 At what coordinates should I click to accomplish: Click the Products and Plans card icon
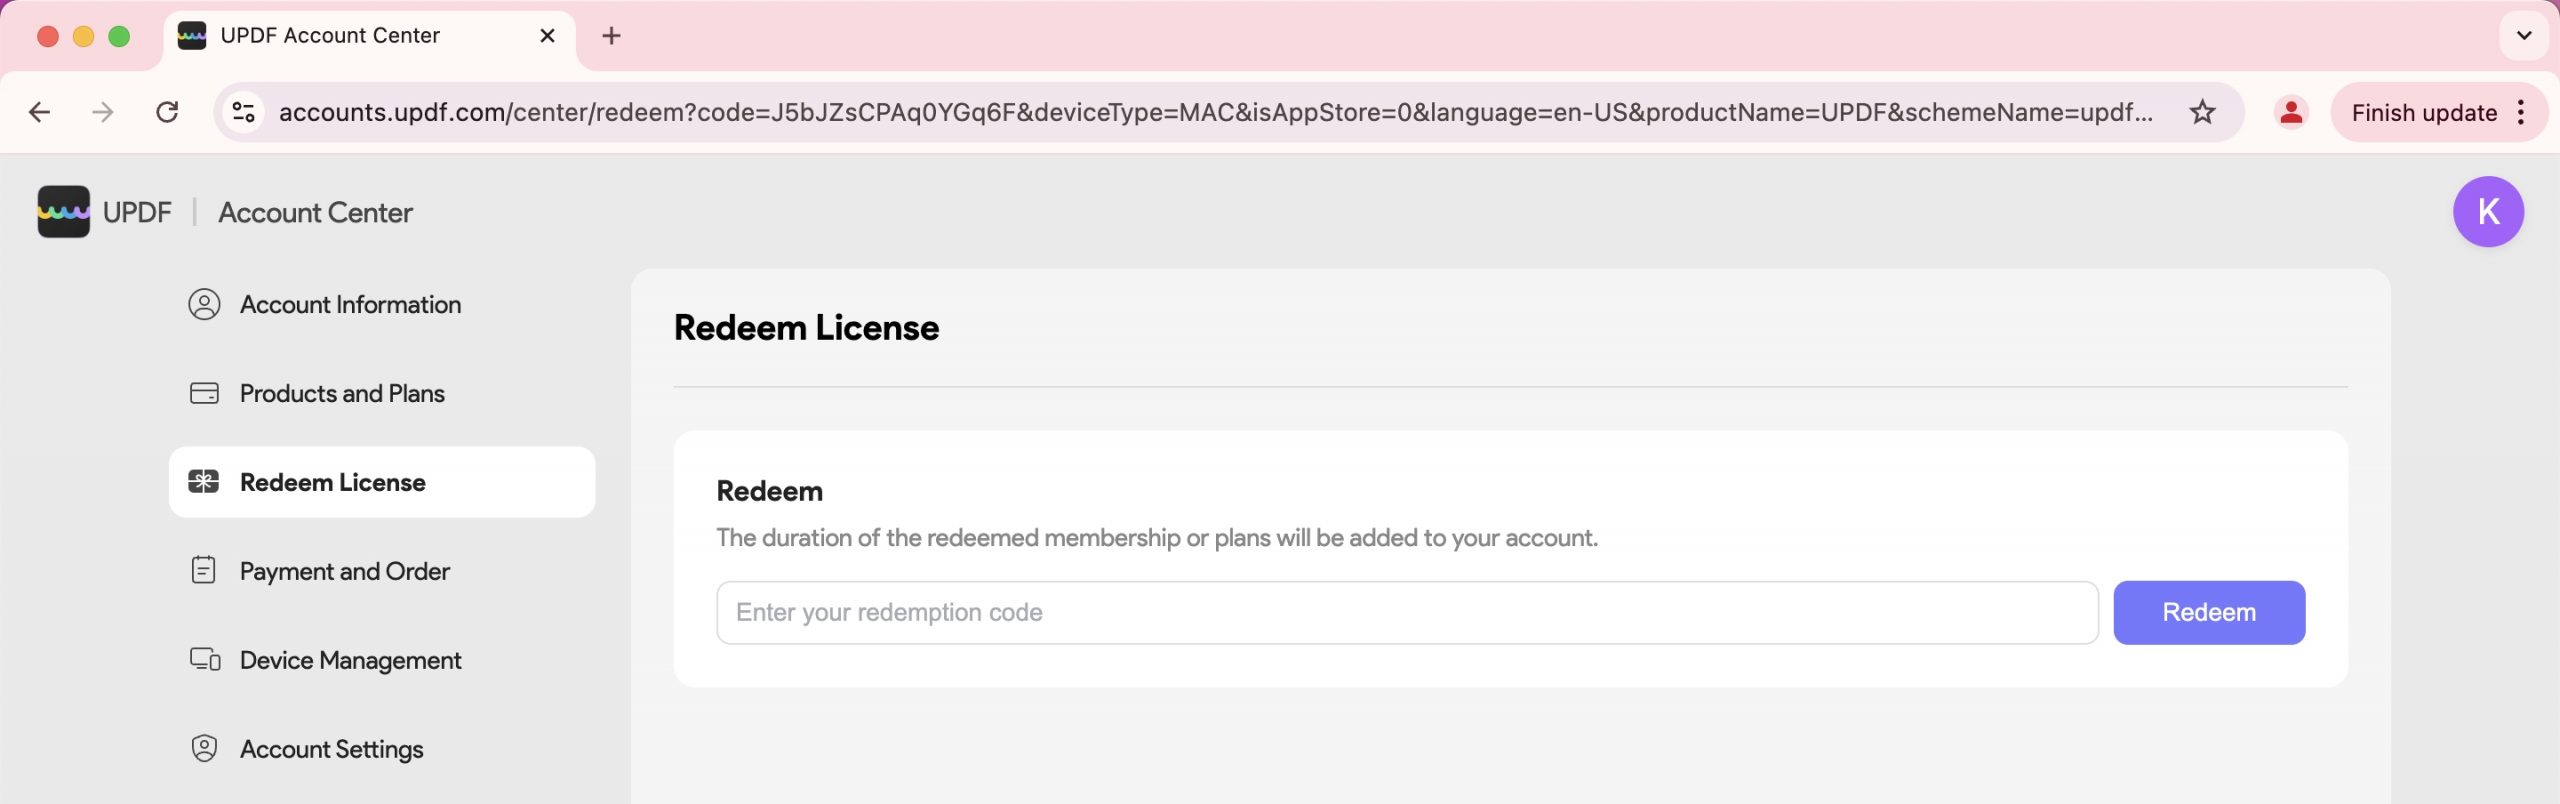coord(204,394)
